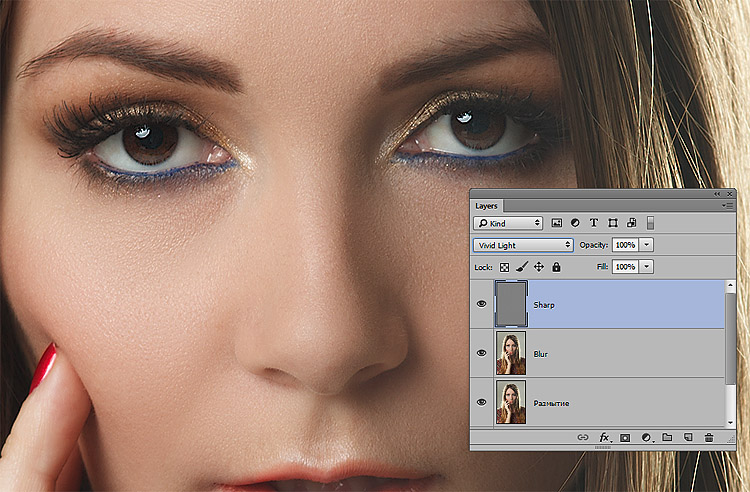Hide the Размытие layer
This screenshot has height=492, width=750.
click(481, 402)
